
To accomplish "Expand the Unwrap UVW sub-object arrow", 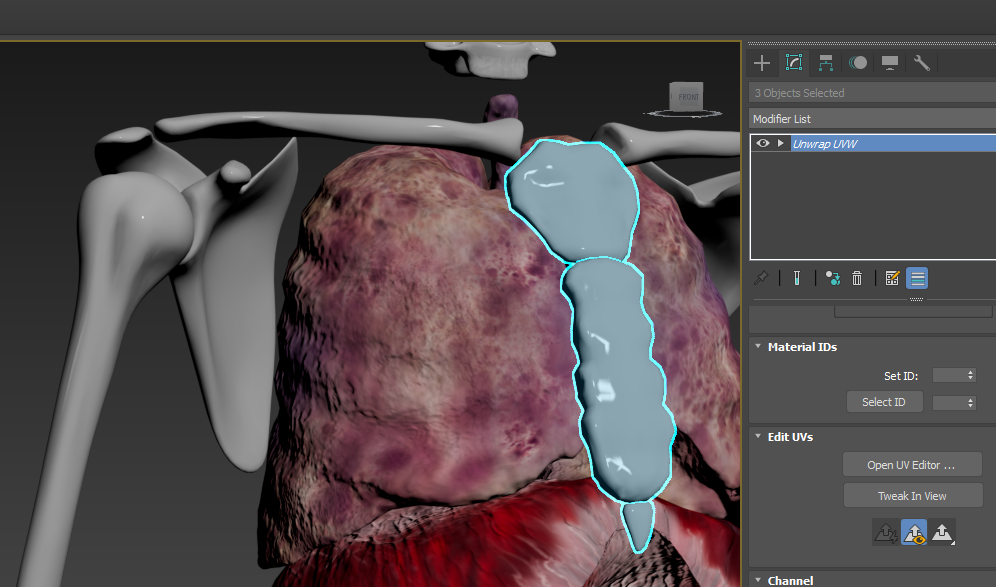I will (781, 144).
